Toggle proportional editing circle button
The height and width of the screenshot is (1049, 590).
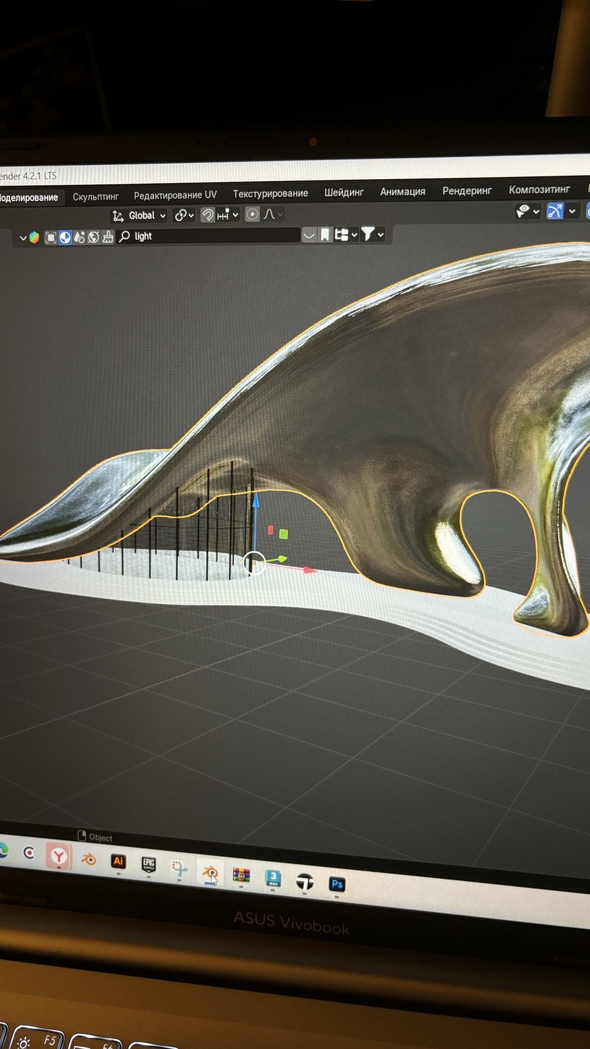252,215
